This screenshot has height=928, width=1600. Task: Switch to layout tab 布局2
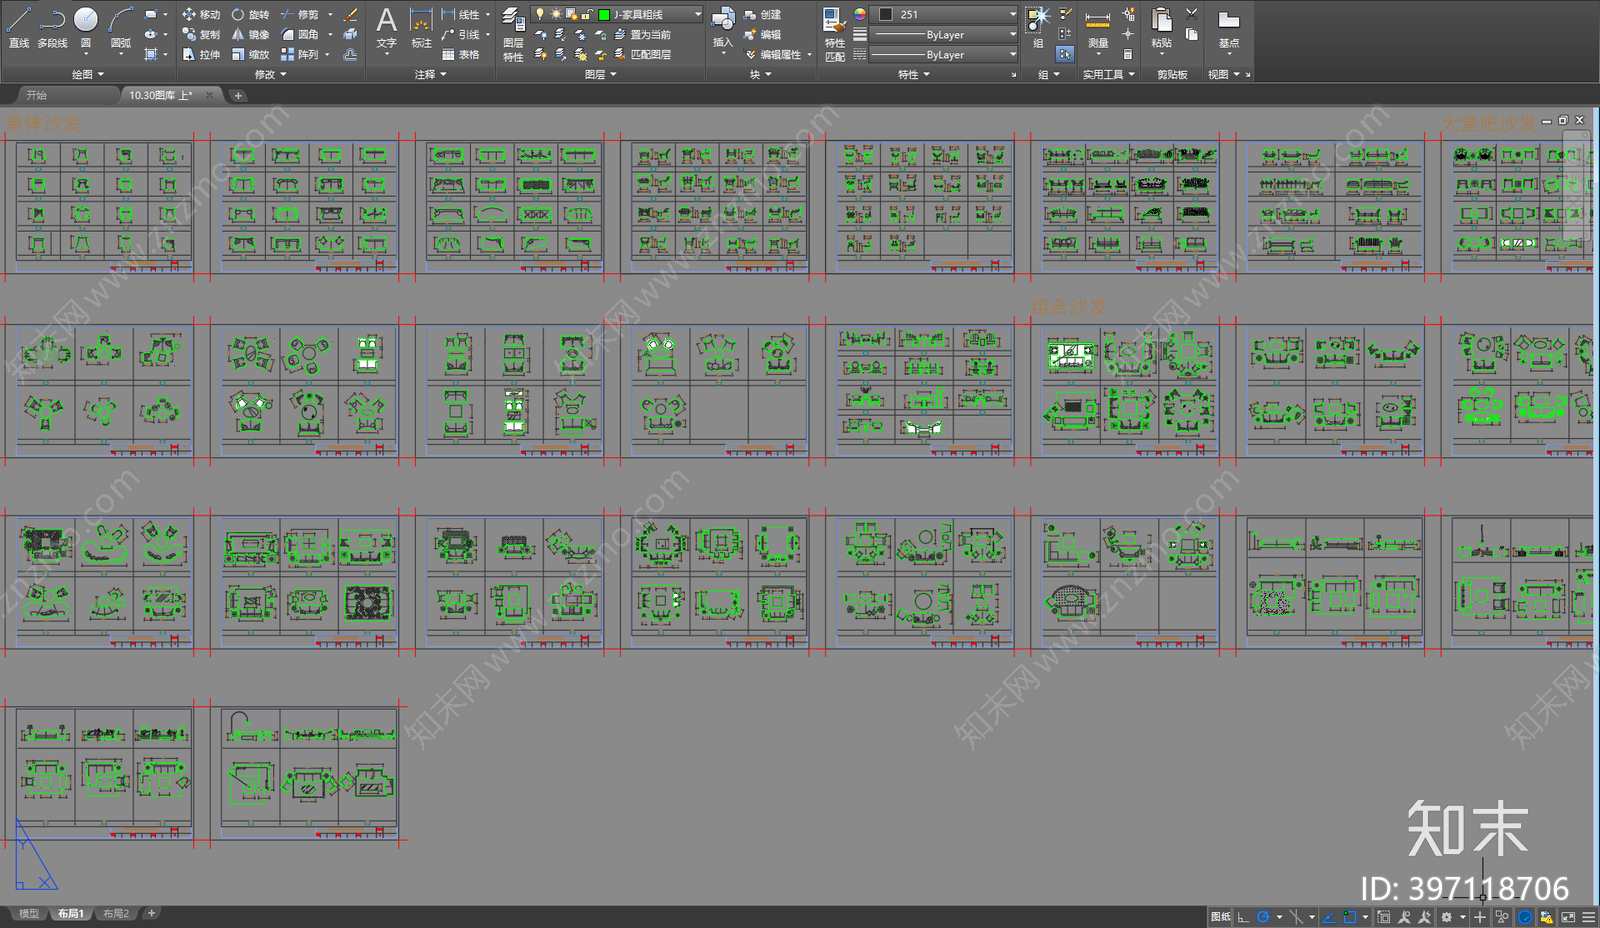coord(116,913)
